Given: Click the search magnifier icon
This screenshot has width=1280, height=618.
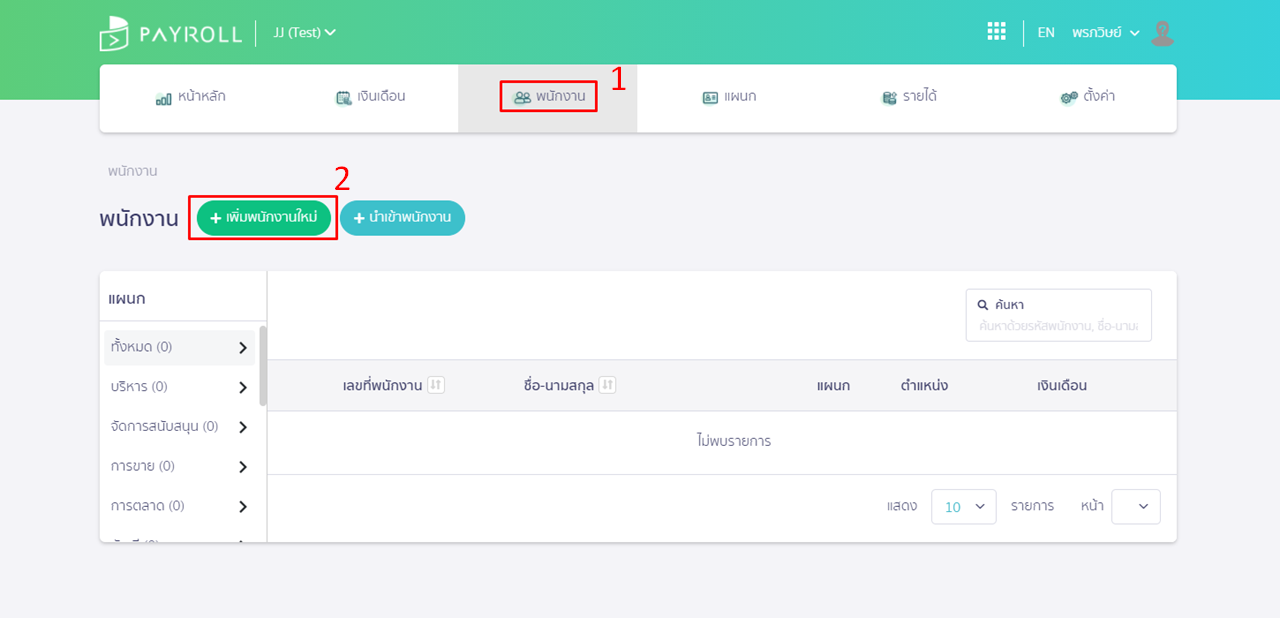Looking at the screenshot, I should click(x=983, y=305).
